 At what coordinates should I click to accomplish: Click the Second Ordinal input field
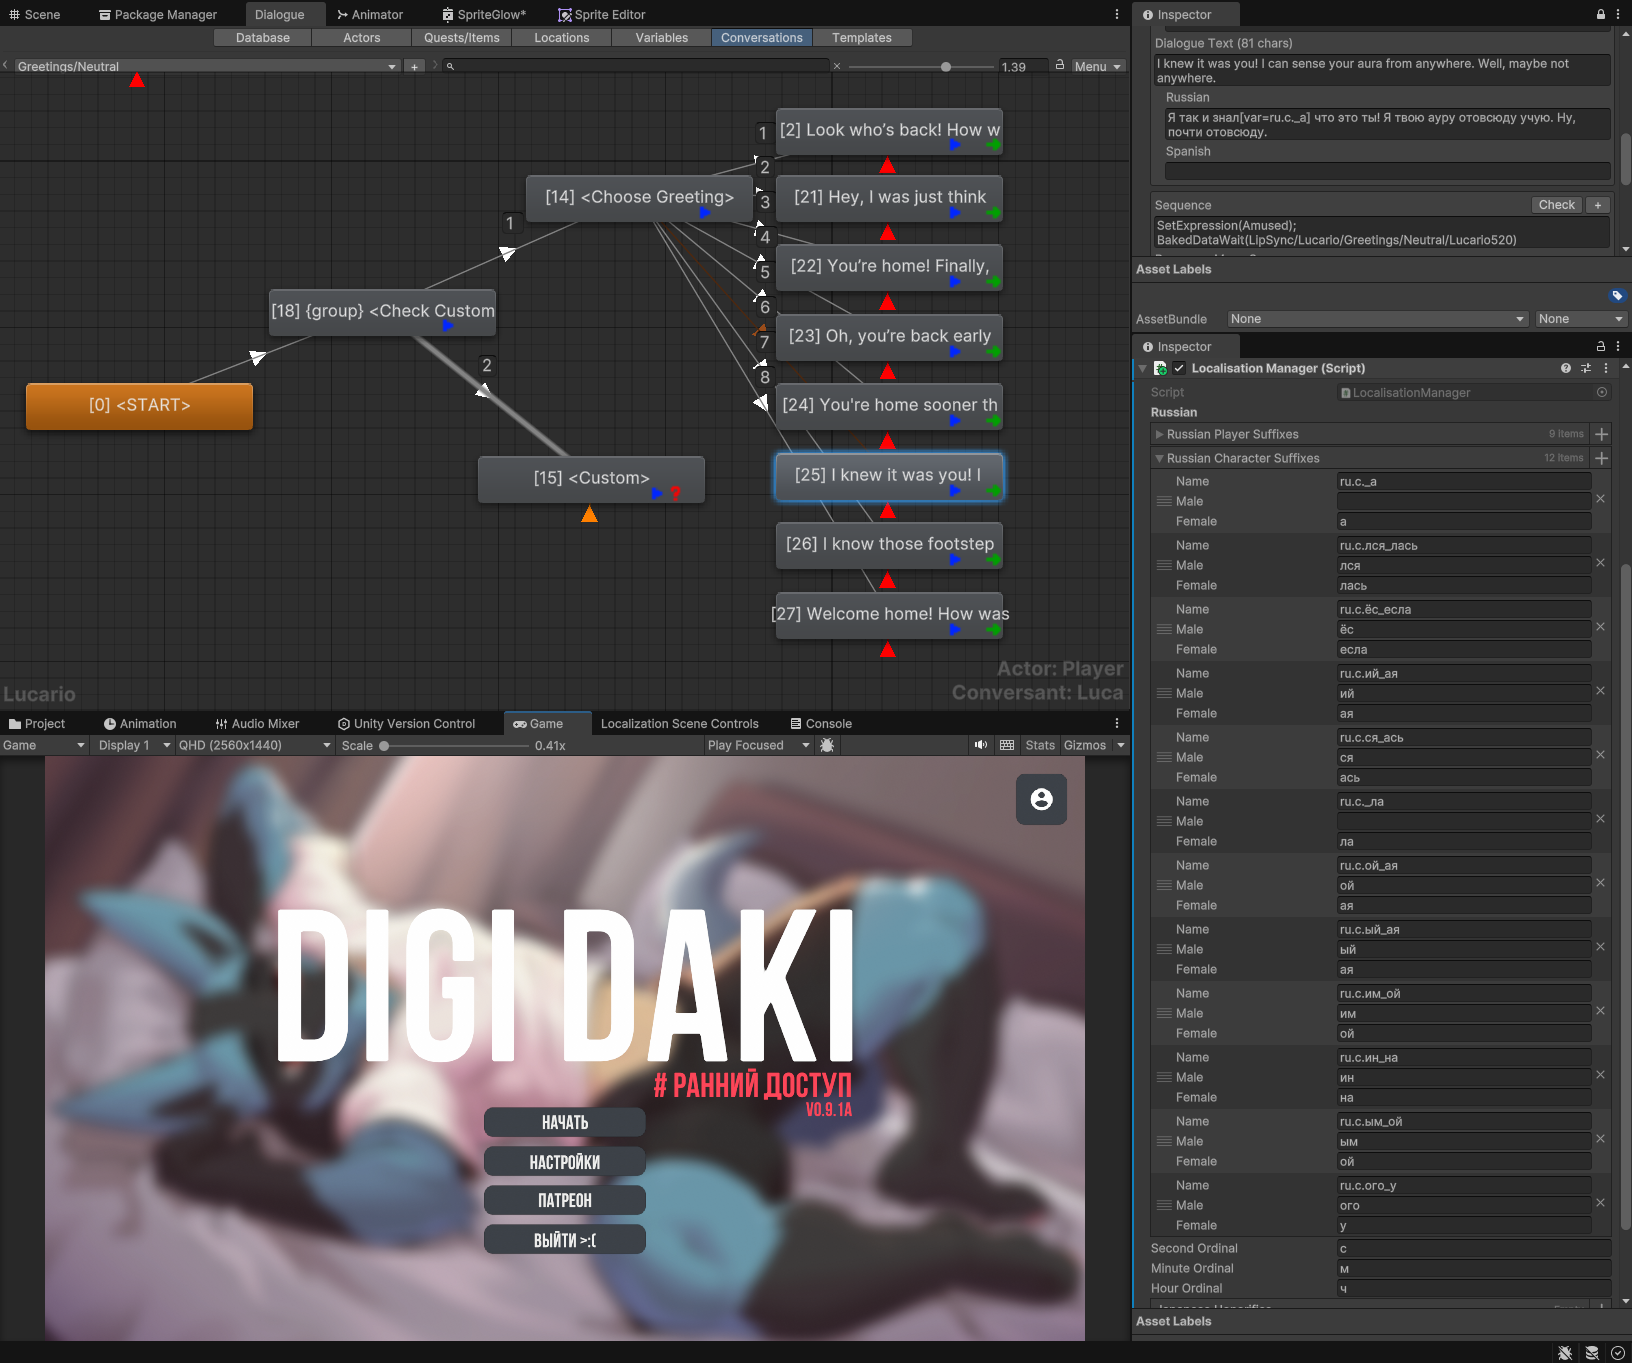(1474, 1249)
